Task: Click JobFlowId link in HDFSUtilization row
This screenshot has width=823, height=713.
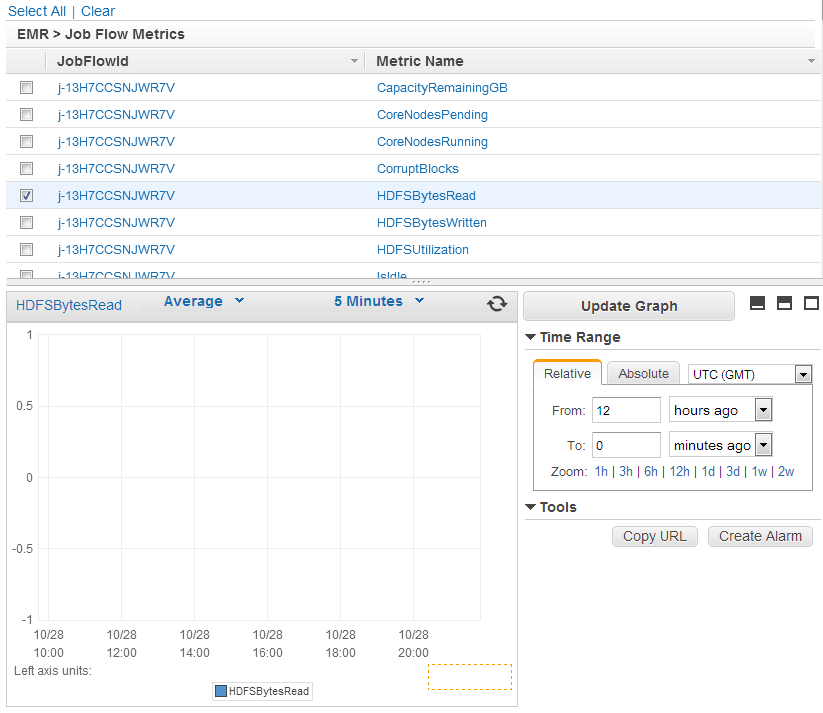Action: tap(116, 250)
